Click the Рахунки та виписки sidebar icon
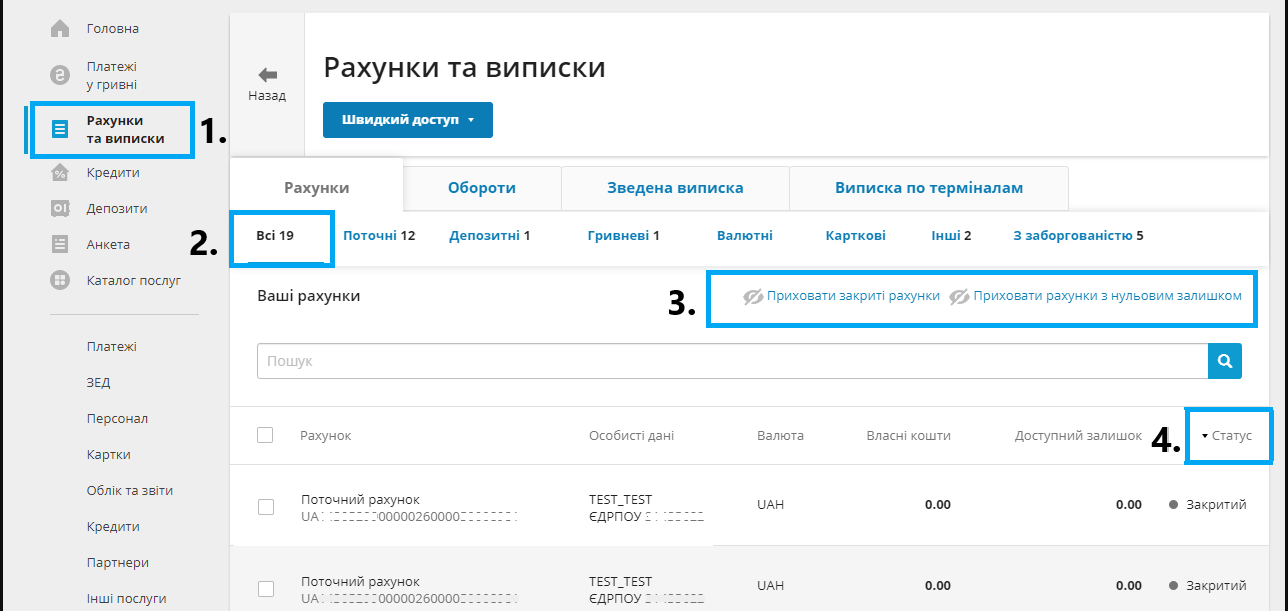Image resolution: width=1288 pixels, height=611 pixels. tap(60, 129)
